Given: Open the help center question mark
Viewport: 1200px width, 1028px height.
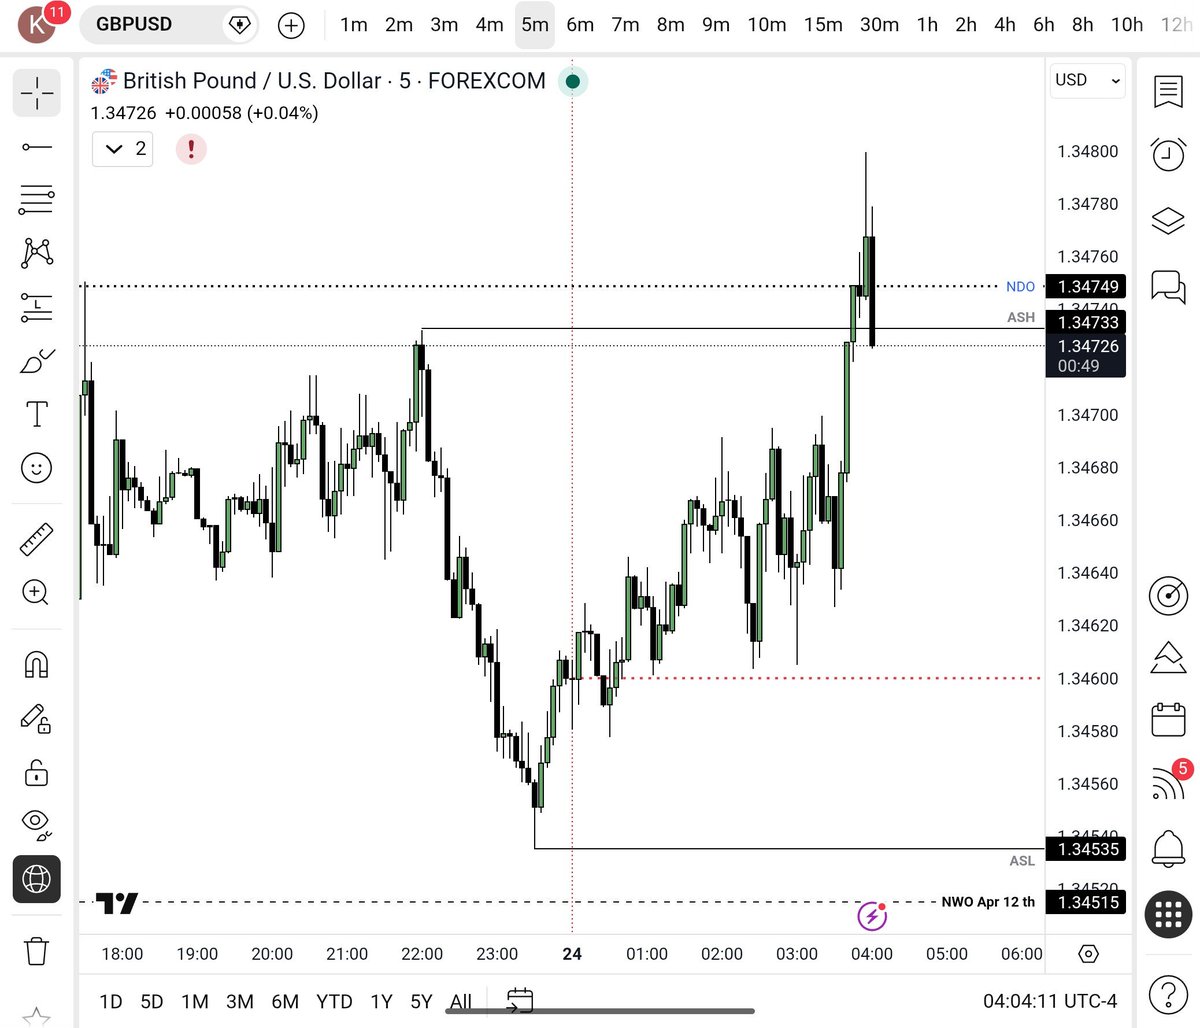Looking at the screenshot, I should [x=1168, y=995].
